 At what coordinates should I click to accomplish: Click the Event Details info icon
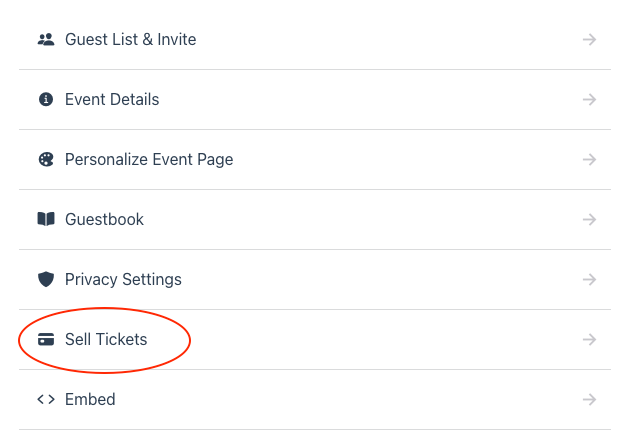(x=45, y=100)
